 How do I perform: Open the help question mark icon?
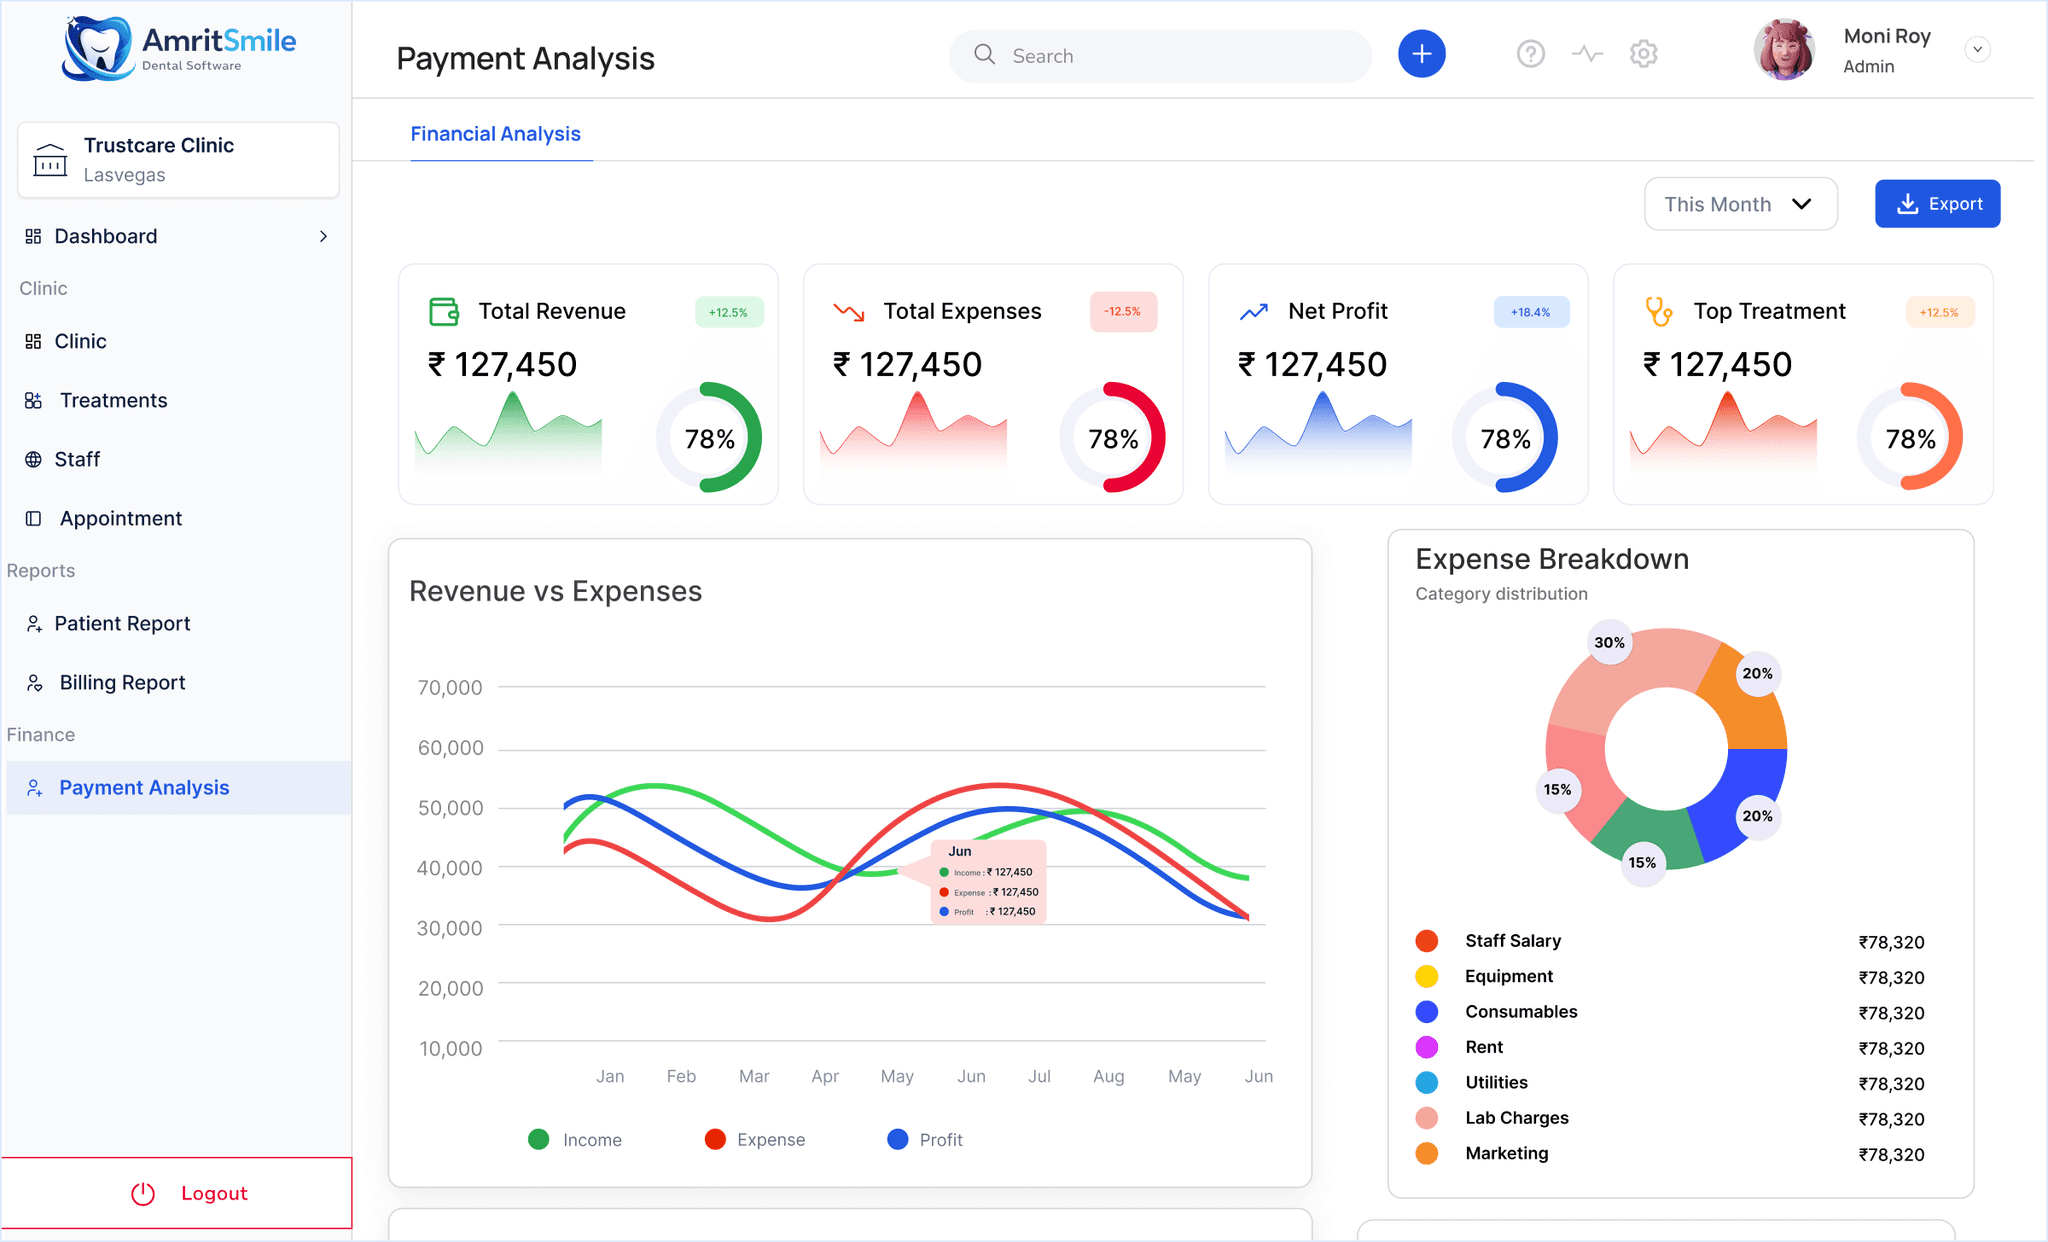tap(1530, 54)
